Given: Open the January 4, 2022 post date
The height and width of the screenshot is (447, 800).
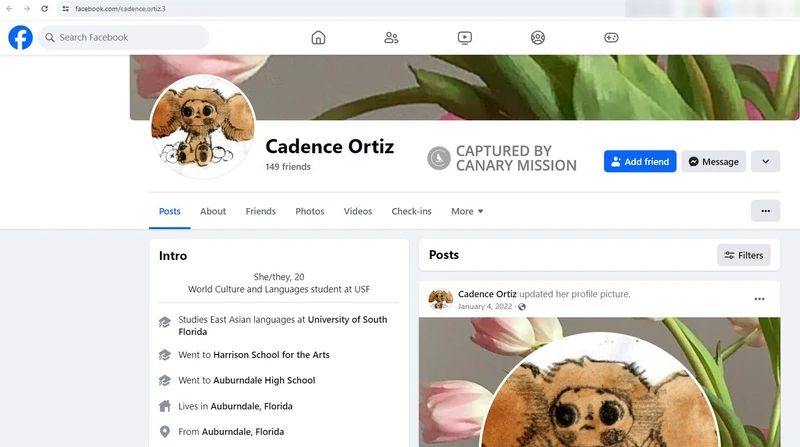Looking at the screenshot, I should pyautogui.click(x=485, y=307).
